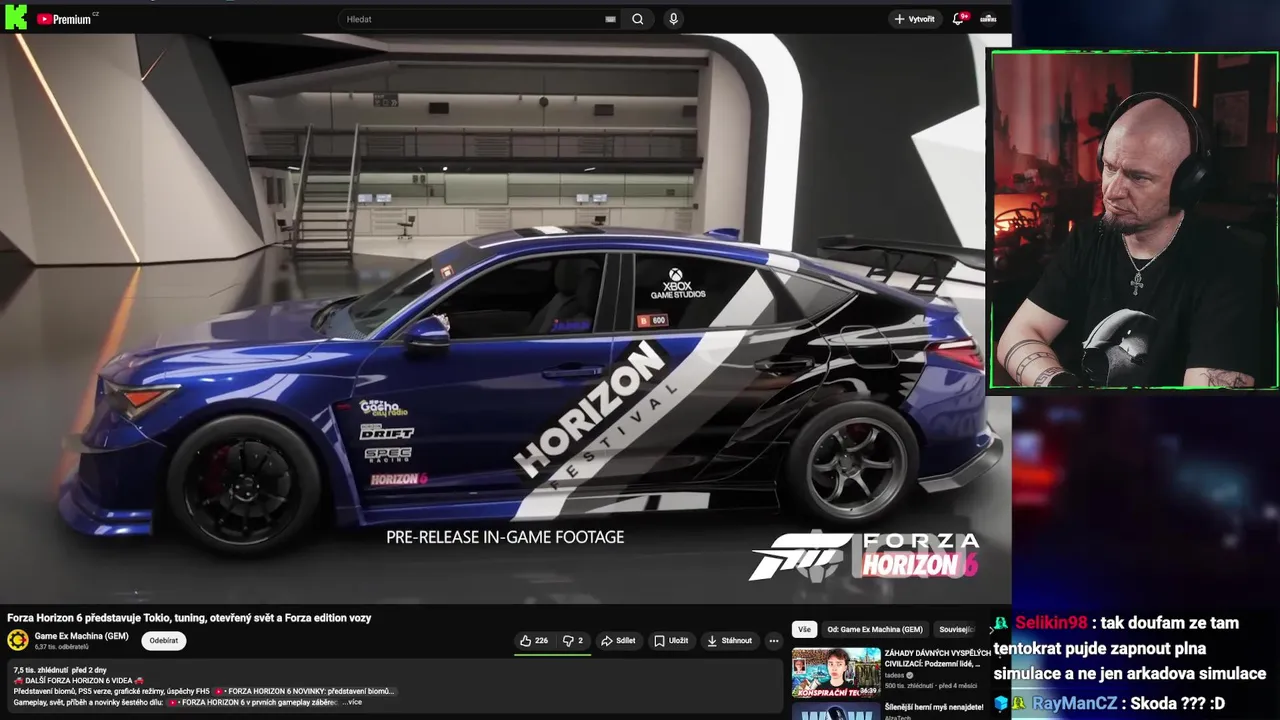1280x720 pixels.
Task: Click the green Kick logo icon
Action: pos(15,18)
